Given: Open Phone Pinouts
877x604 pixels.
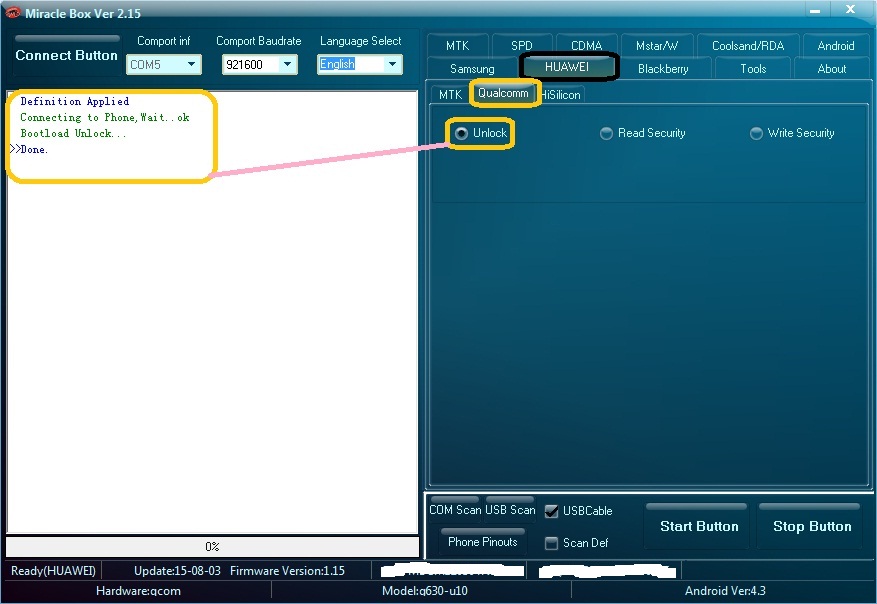Looking at the screenshot, I should 482,541.
